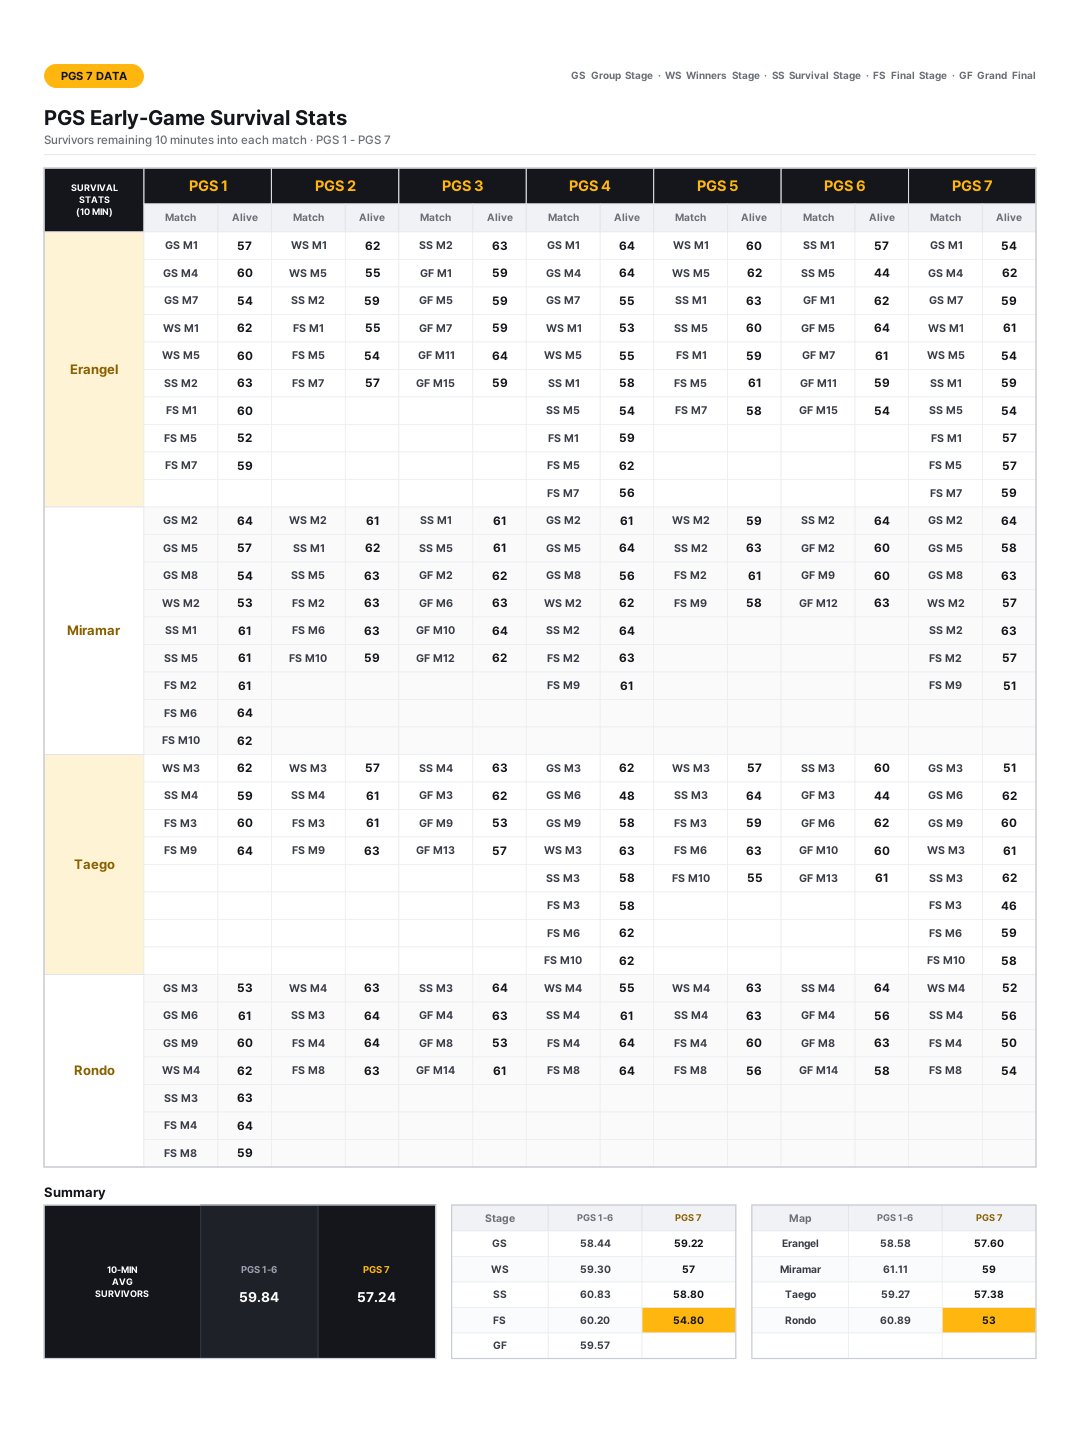Image resolution: width=1080 pixels, height=1440 pixels.
Task: Click the Taego map label in the main table
Action: point(94,864)
